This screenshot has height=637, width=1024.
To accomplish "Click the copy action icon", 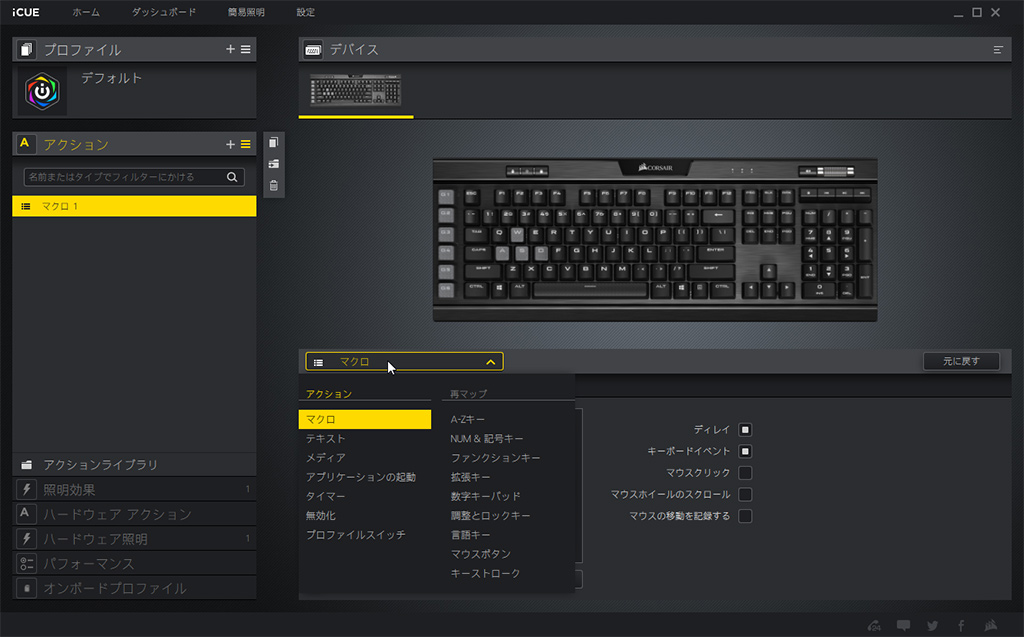I will click(274, 142).
